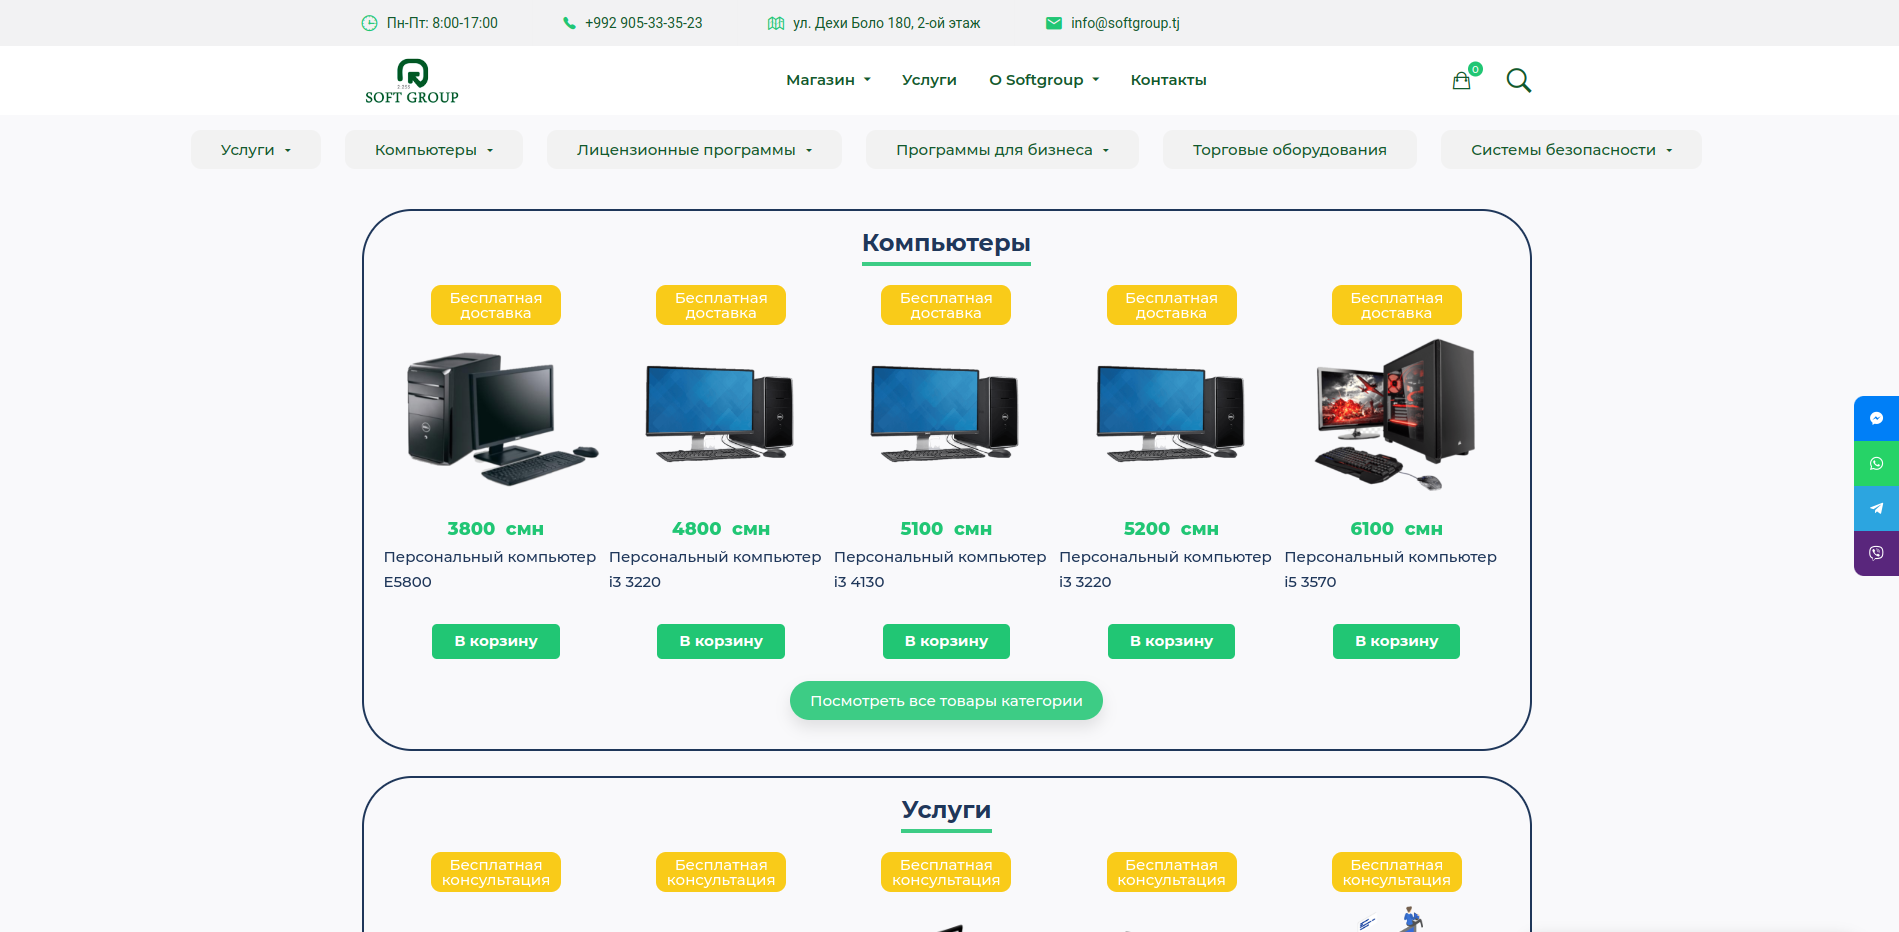Open the Персональный компьютер i3 4130 title
Viewport: 1899px width, 932px height.
pyautogui.click(x=940, y=569)
